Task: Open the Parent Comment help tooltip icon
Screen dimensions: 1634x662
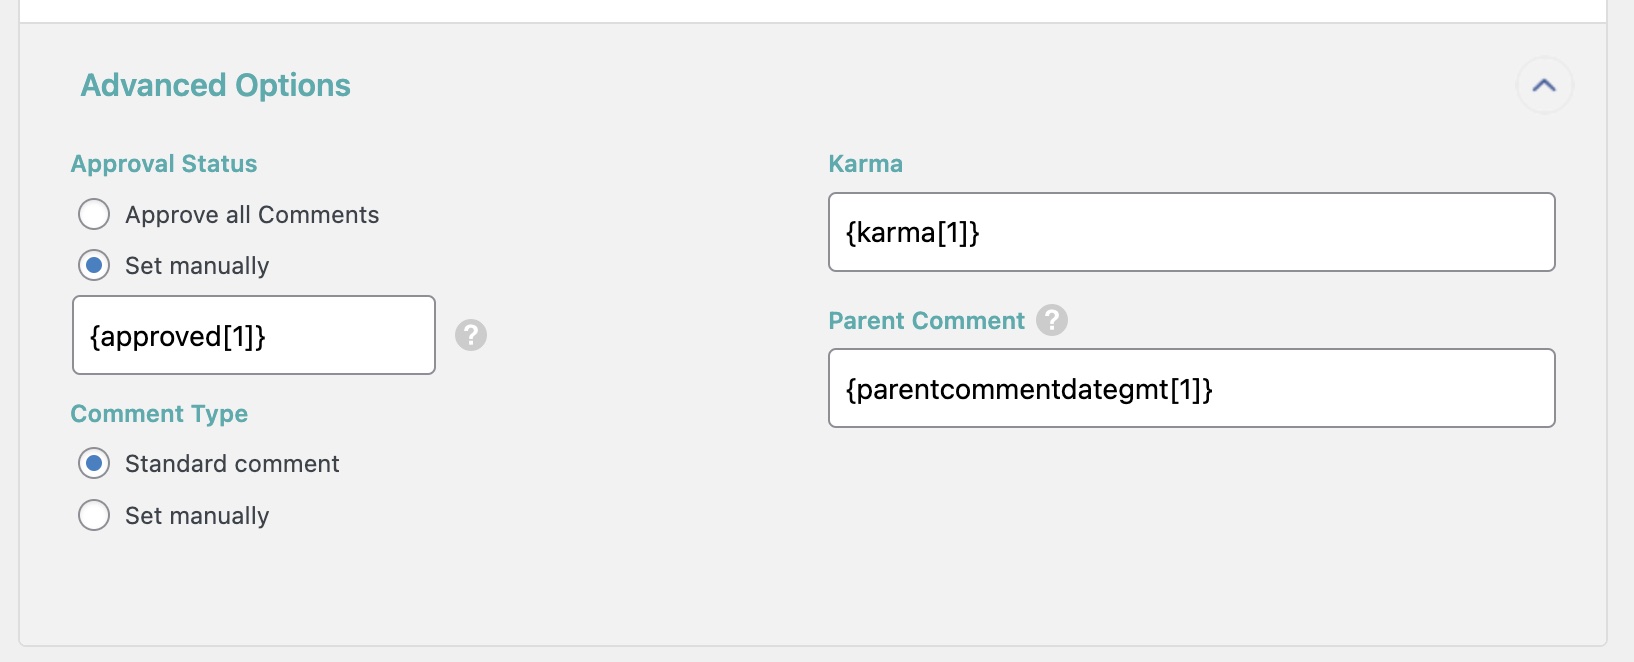Action: click(x=1052, y=320)
